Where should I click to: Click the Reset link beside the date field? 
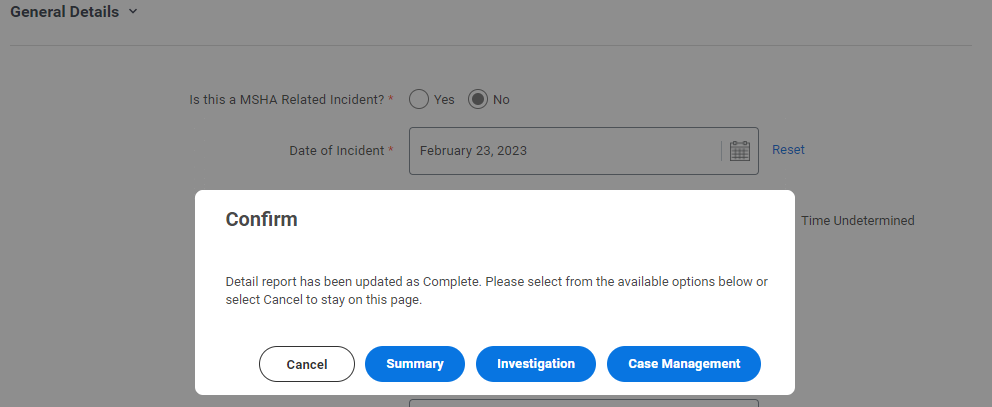788,150
